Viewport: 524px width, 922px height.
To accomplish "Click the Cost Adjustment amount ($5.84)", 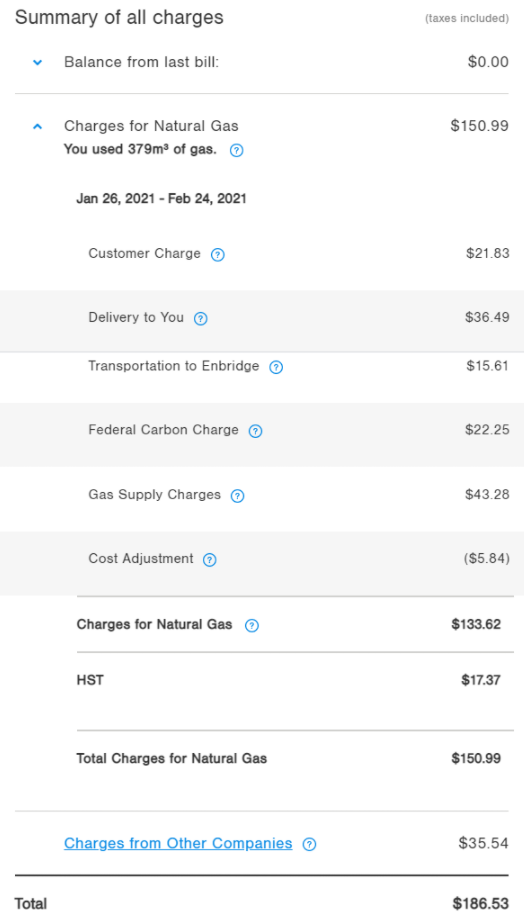I will click(486, 558).
